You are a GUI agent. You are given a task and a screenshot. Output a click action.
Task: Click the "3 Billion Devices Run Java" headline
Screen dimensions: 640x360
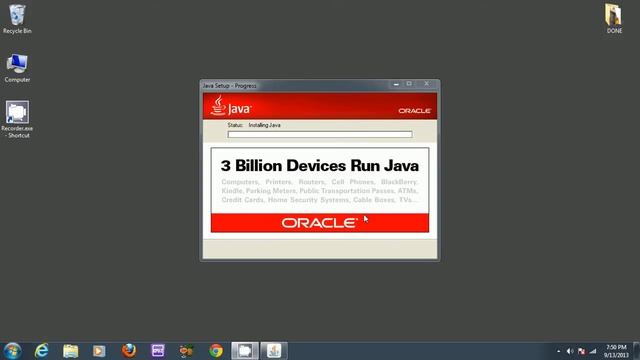click(320, 166)
